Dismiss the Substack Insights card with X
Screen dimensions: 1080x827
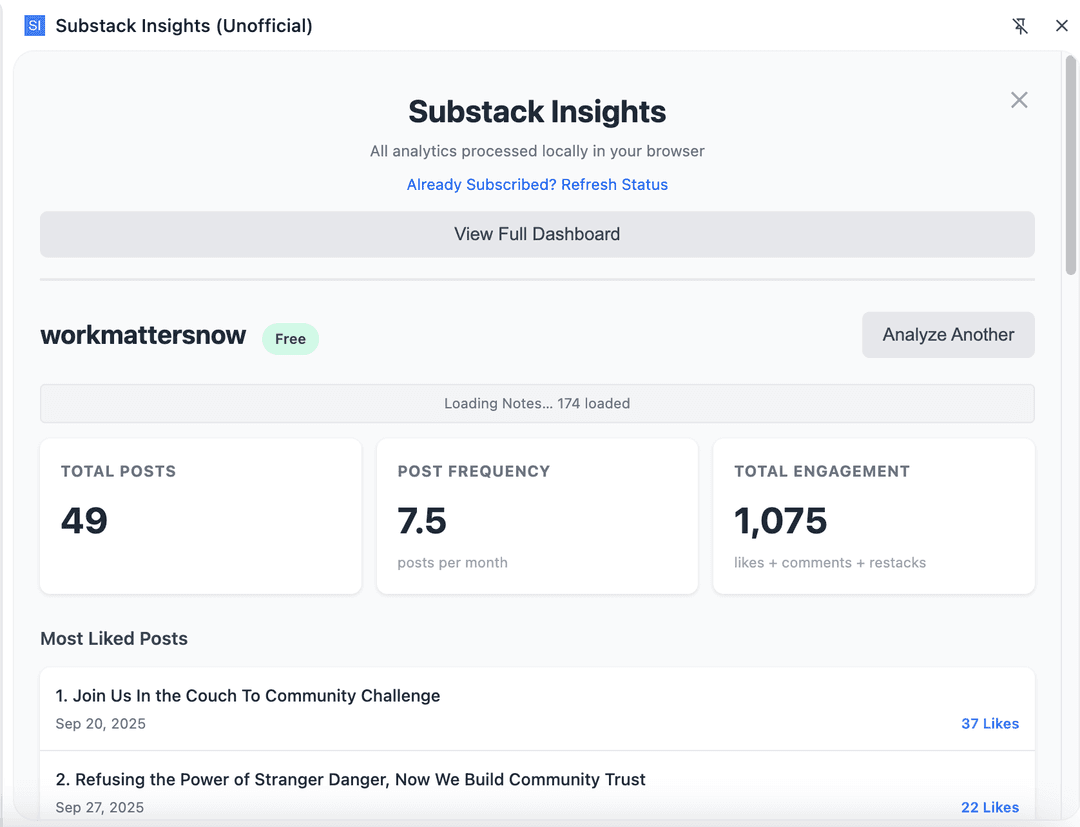pyautogui.click(x=1019, y=100)
